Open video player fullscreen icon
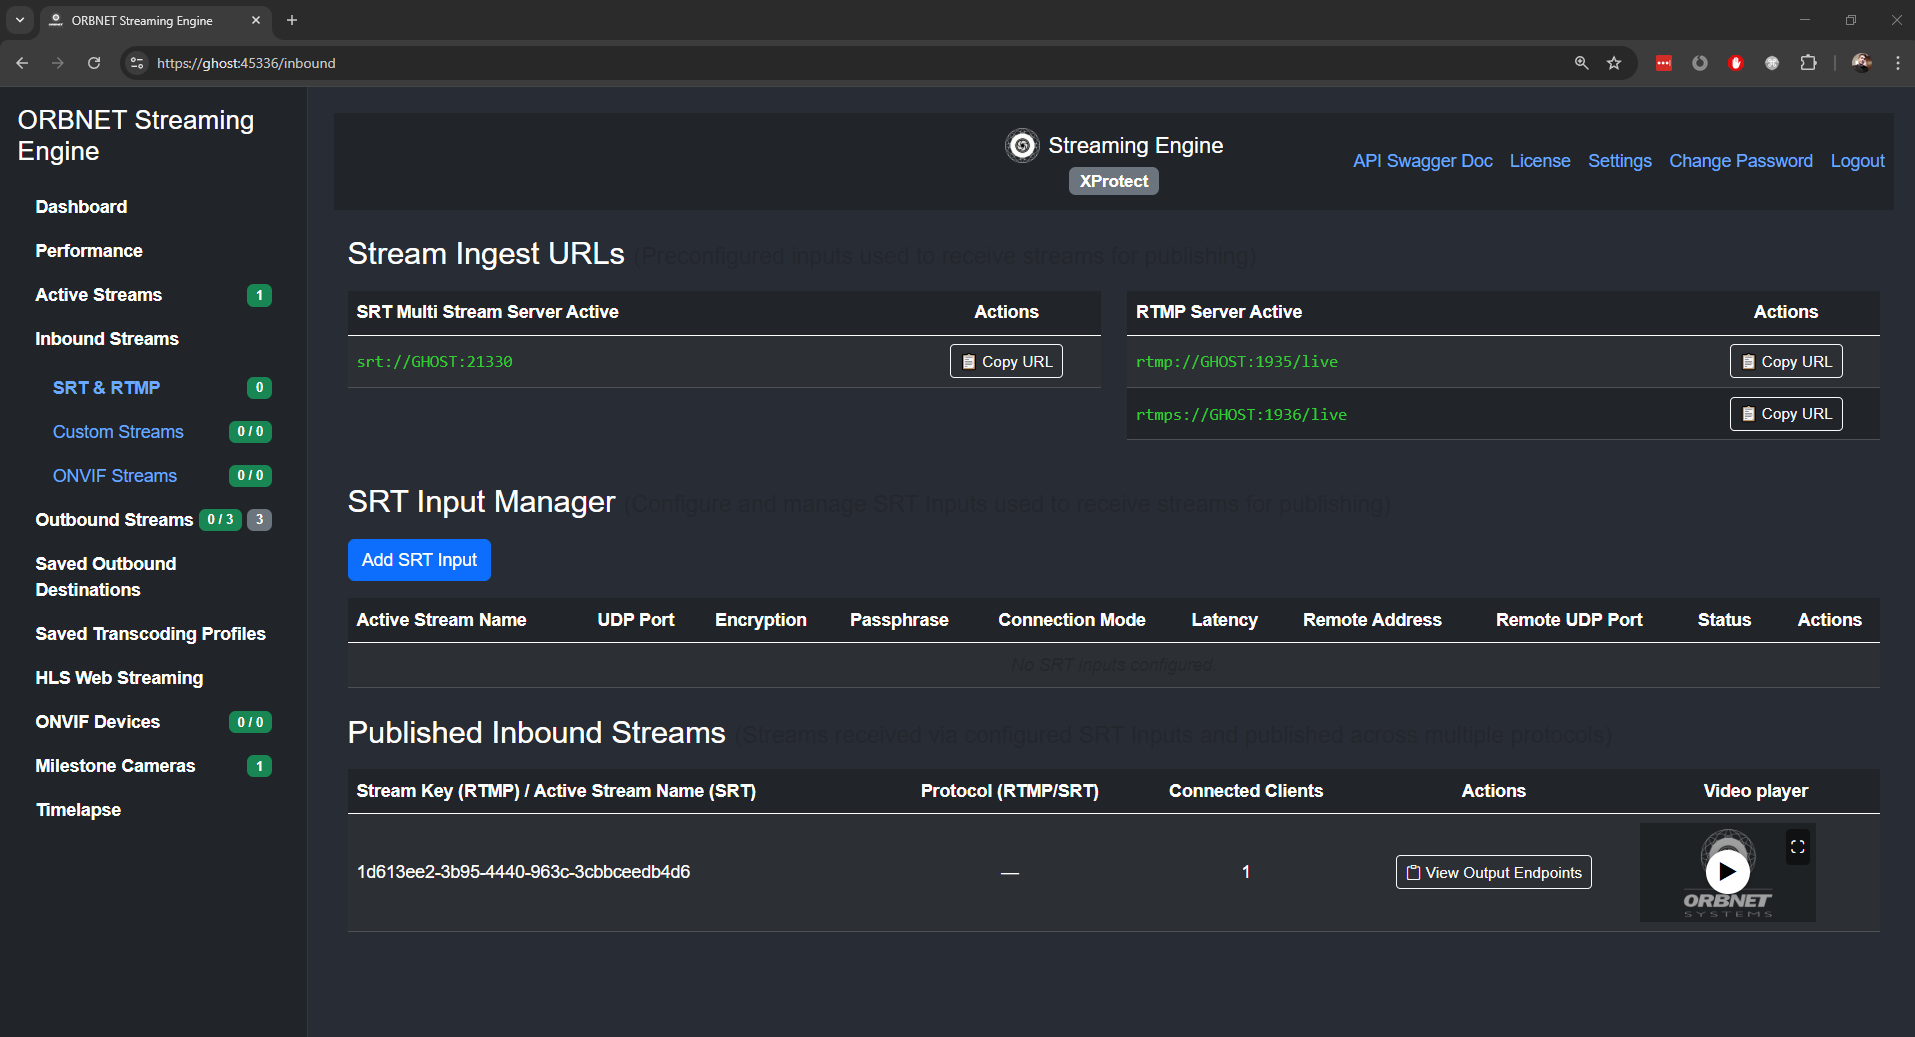The width and height of the screenshot is (1915, 1037). (1797, 847)
